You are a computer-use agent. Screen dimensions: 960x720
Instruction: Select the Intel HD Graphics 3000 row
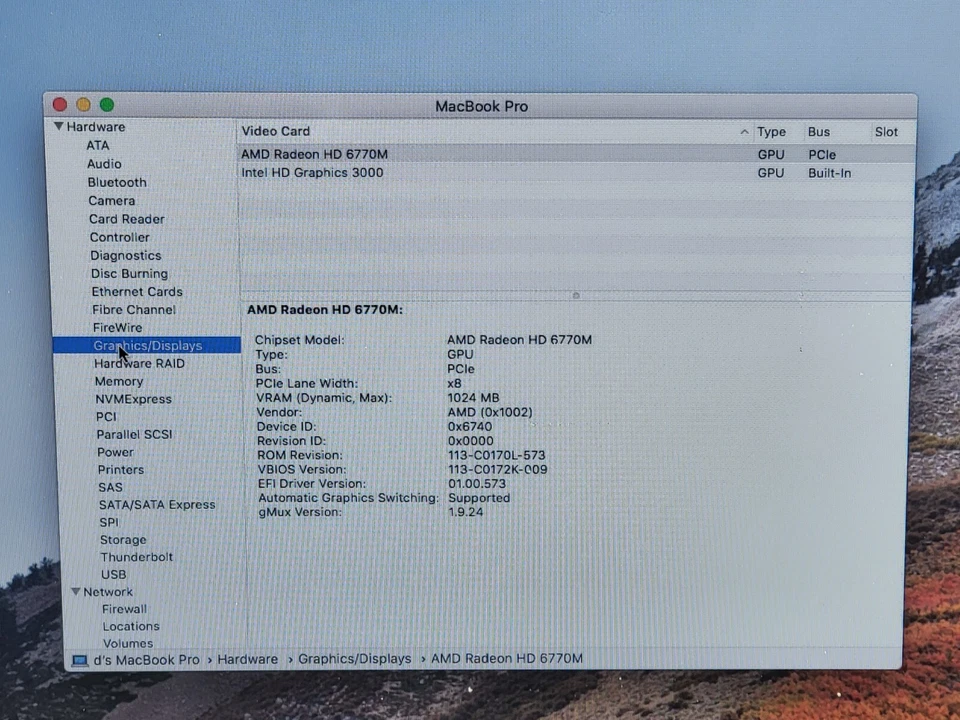(312, 172)
